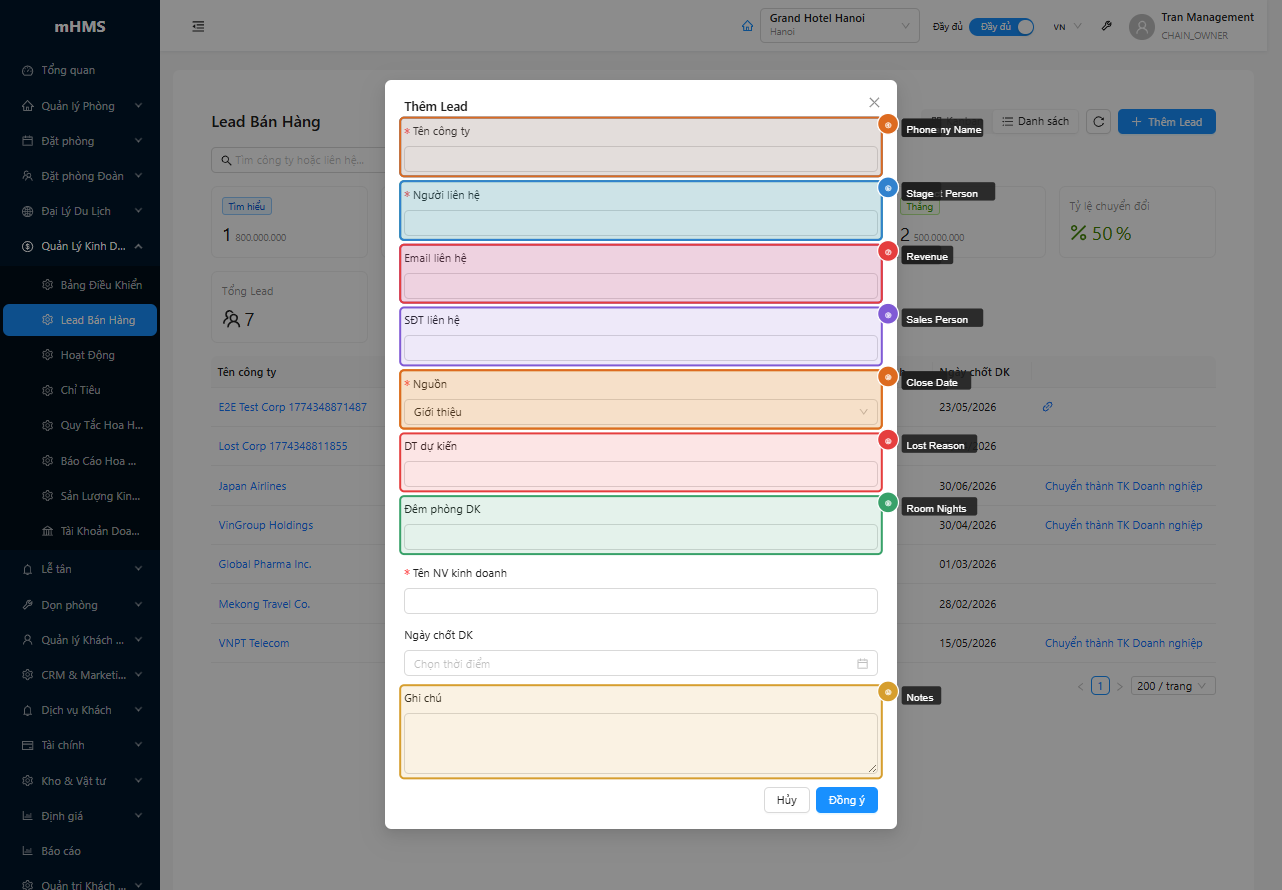Select Hoạt Động from sidebar menu

87,355
